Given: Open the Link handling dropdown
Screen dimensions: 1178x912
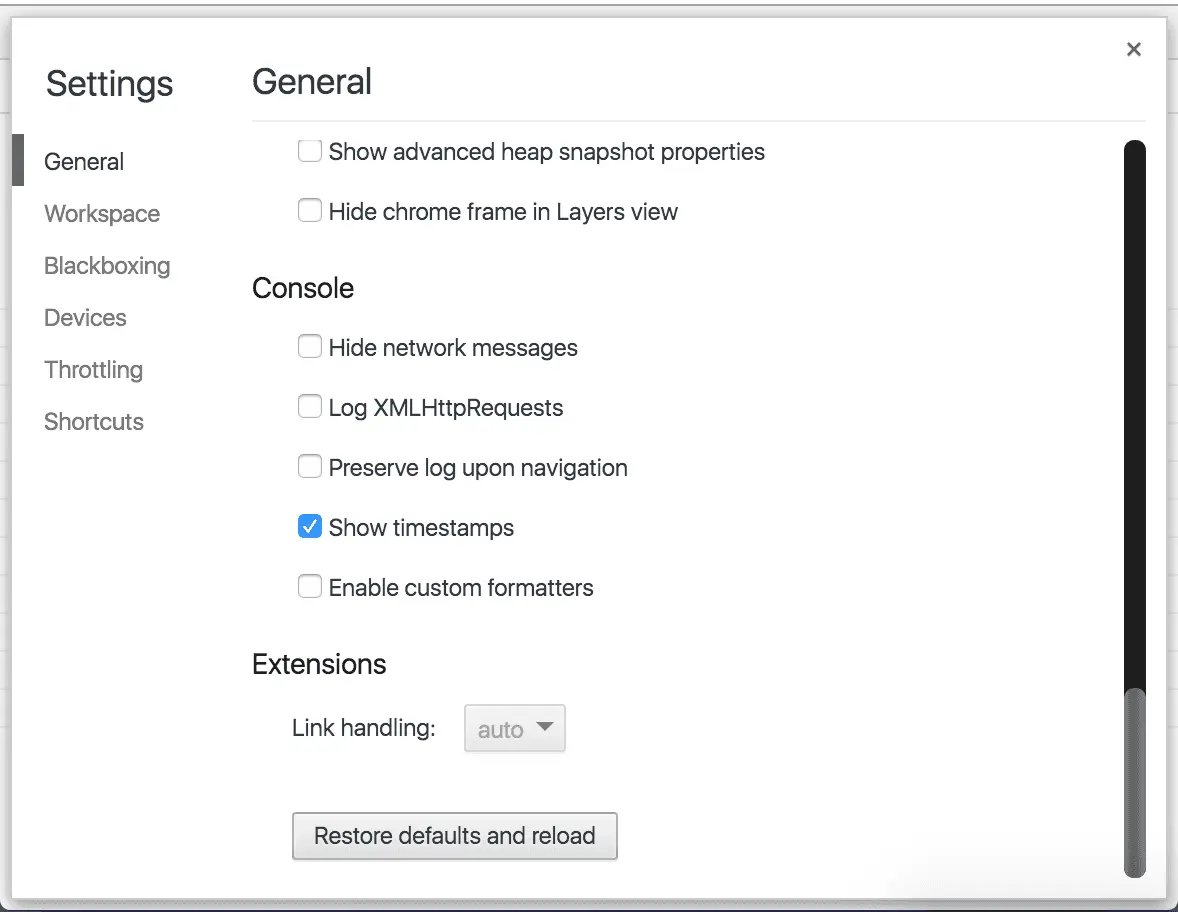Looking at the screenshot, I should pyautogui.click(x=515, y=729).
